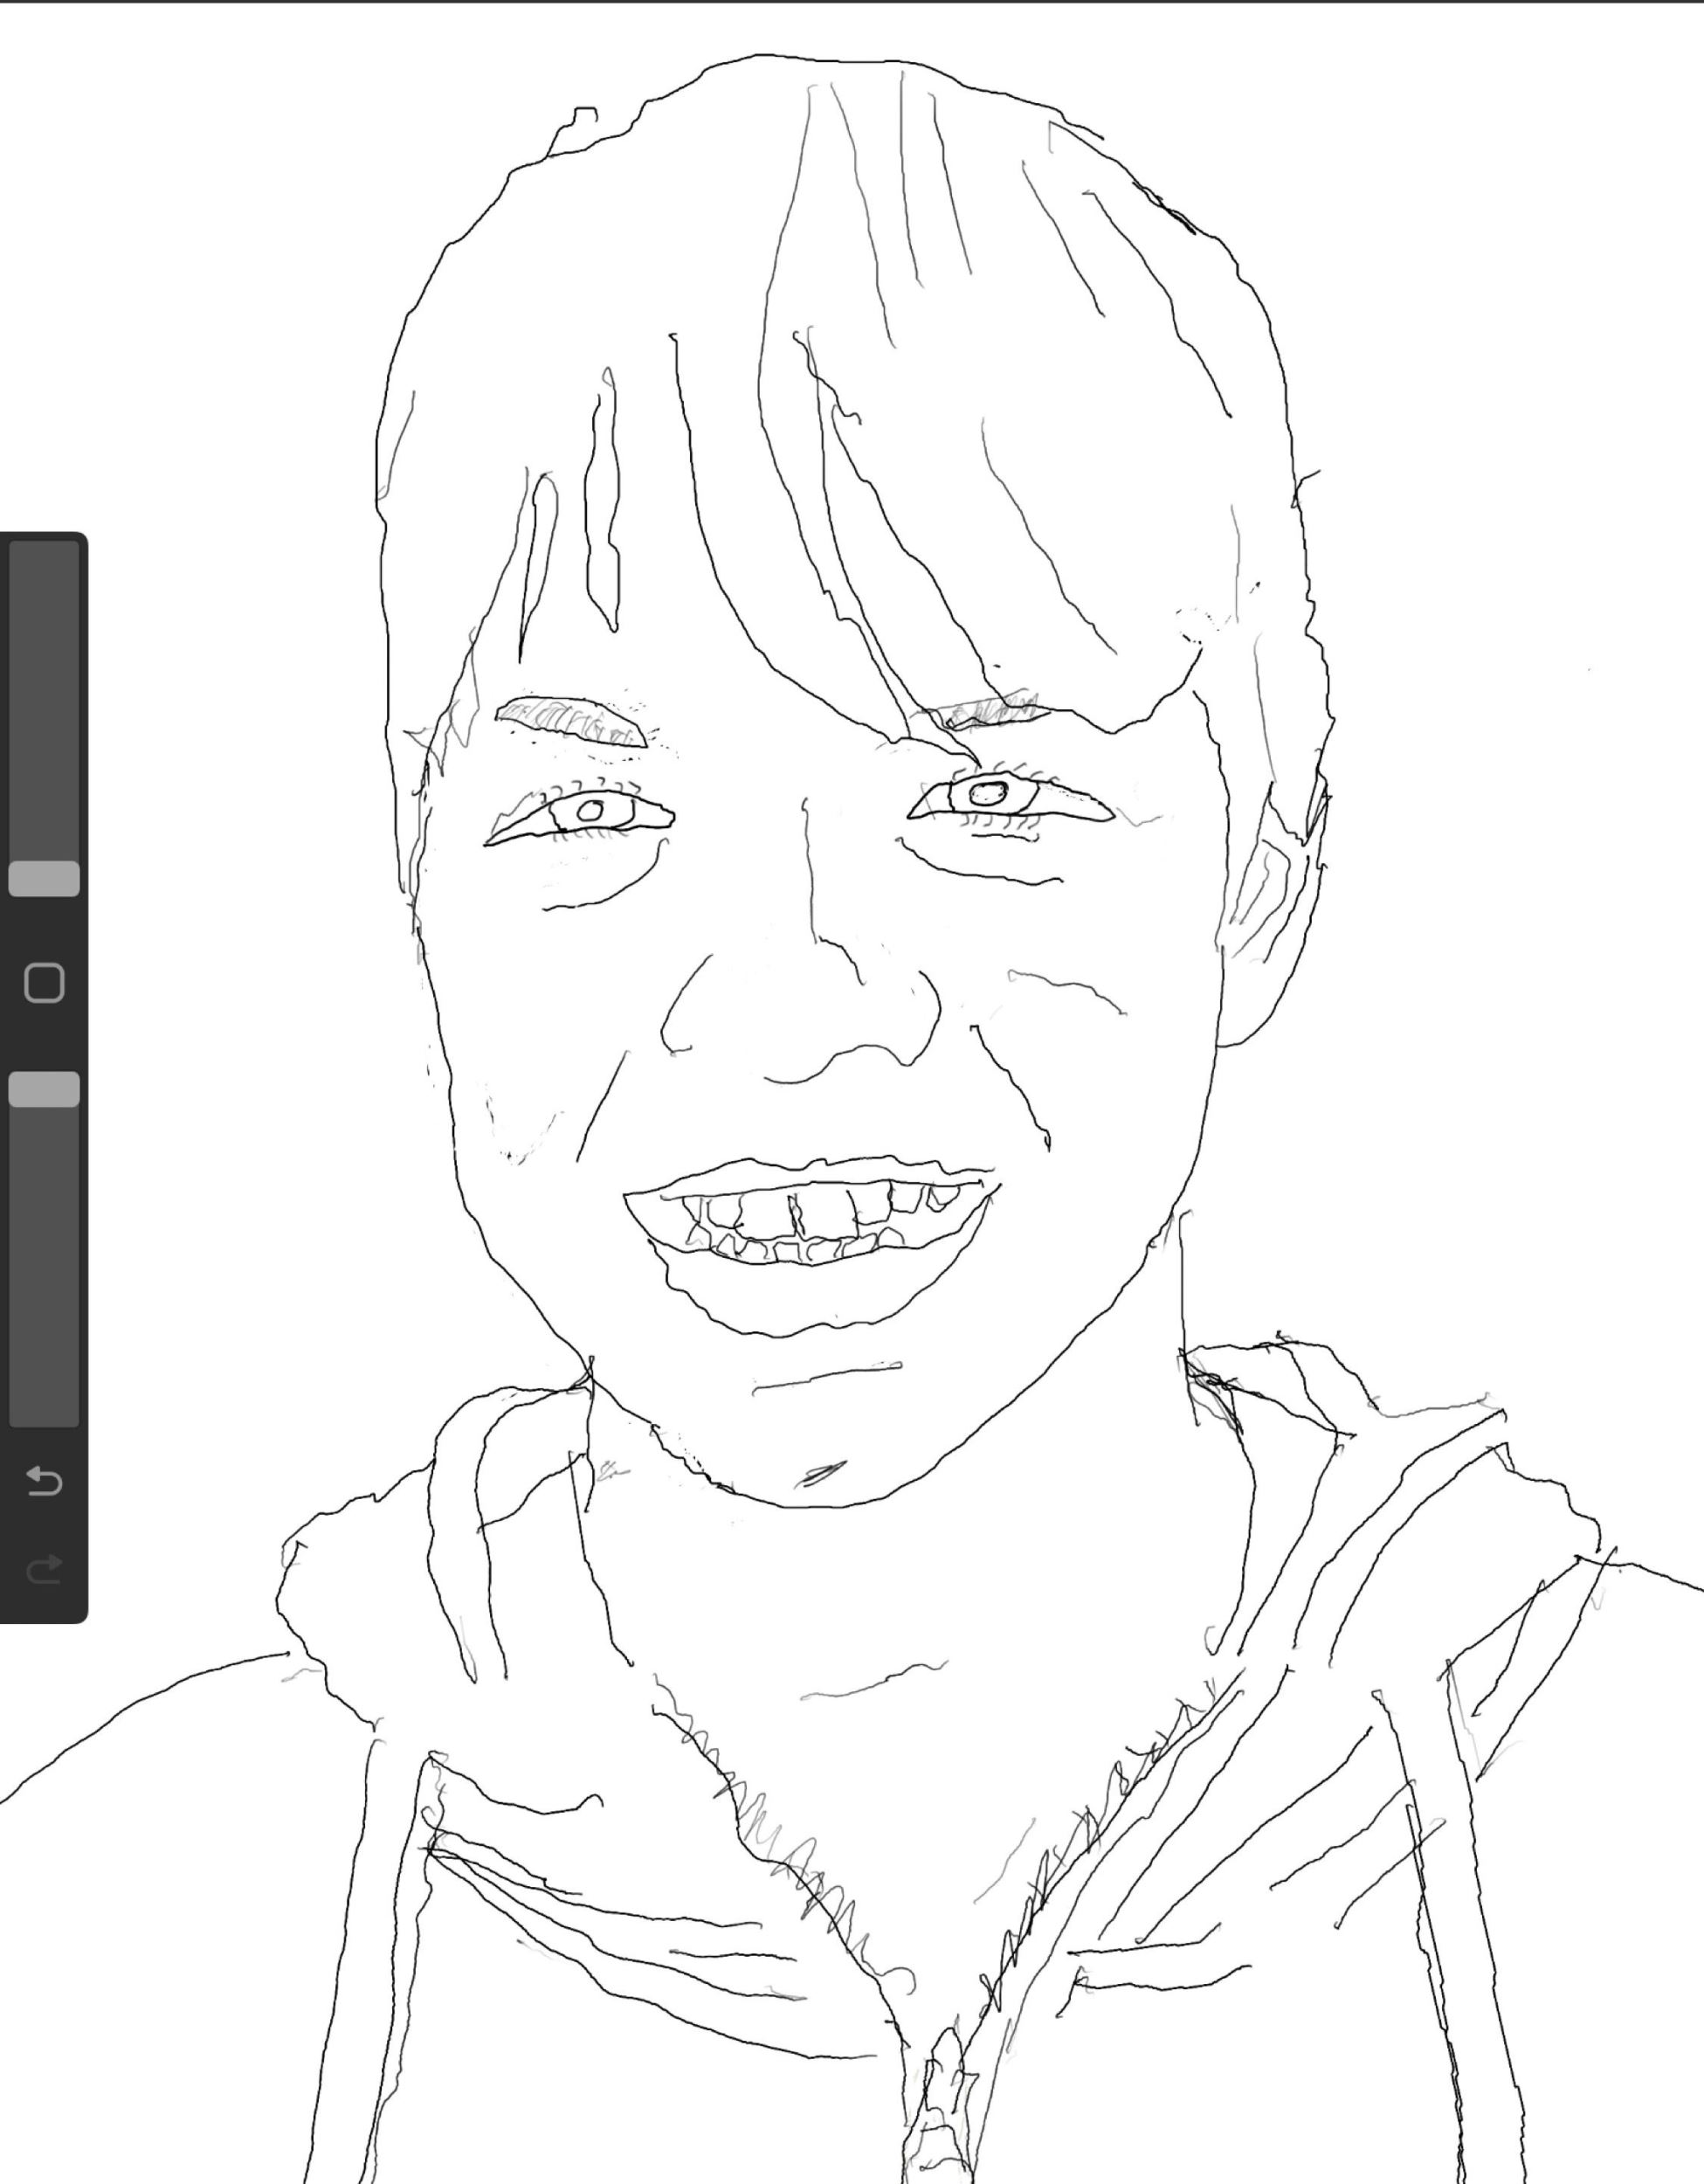This screenshot has height=2184, width=1704.
Task: Click the brush size slider handle
Action: click(x=44, y=878)
